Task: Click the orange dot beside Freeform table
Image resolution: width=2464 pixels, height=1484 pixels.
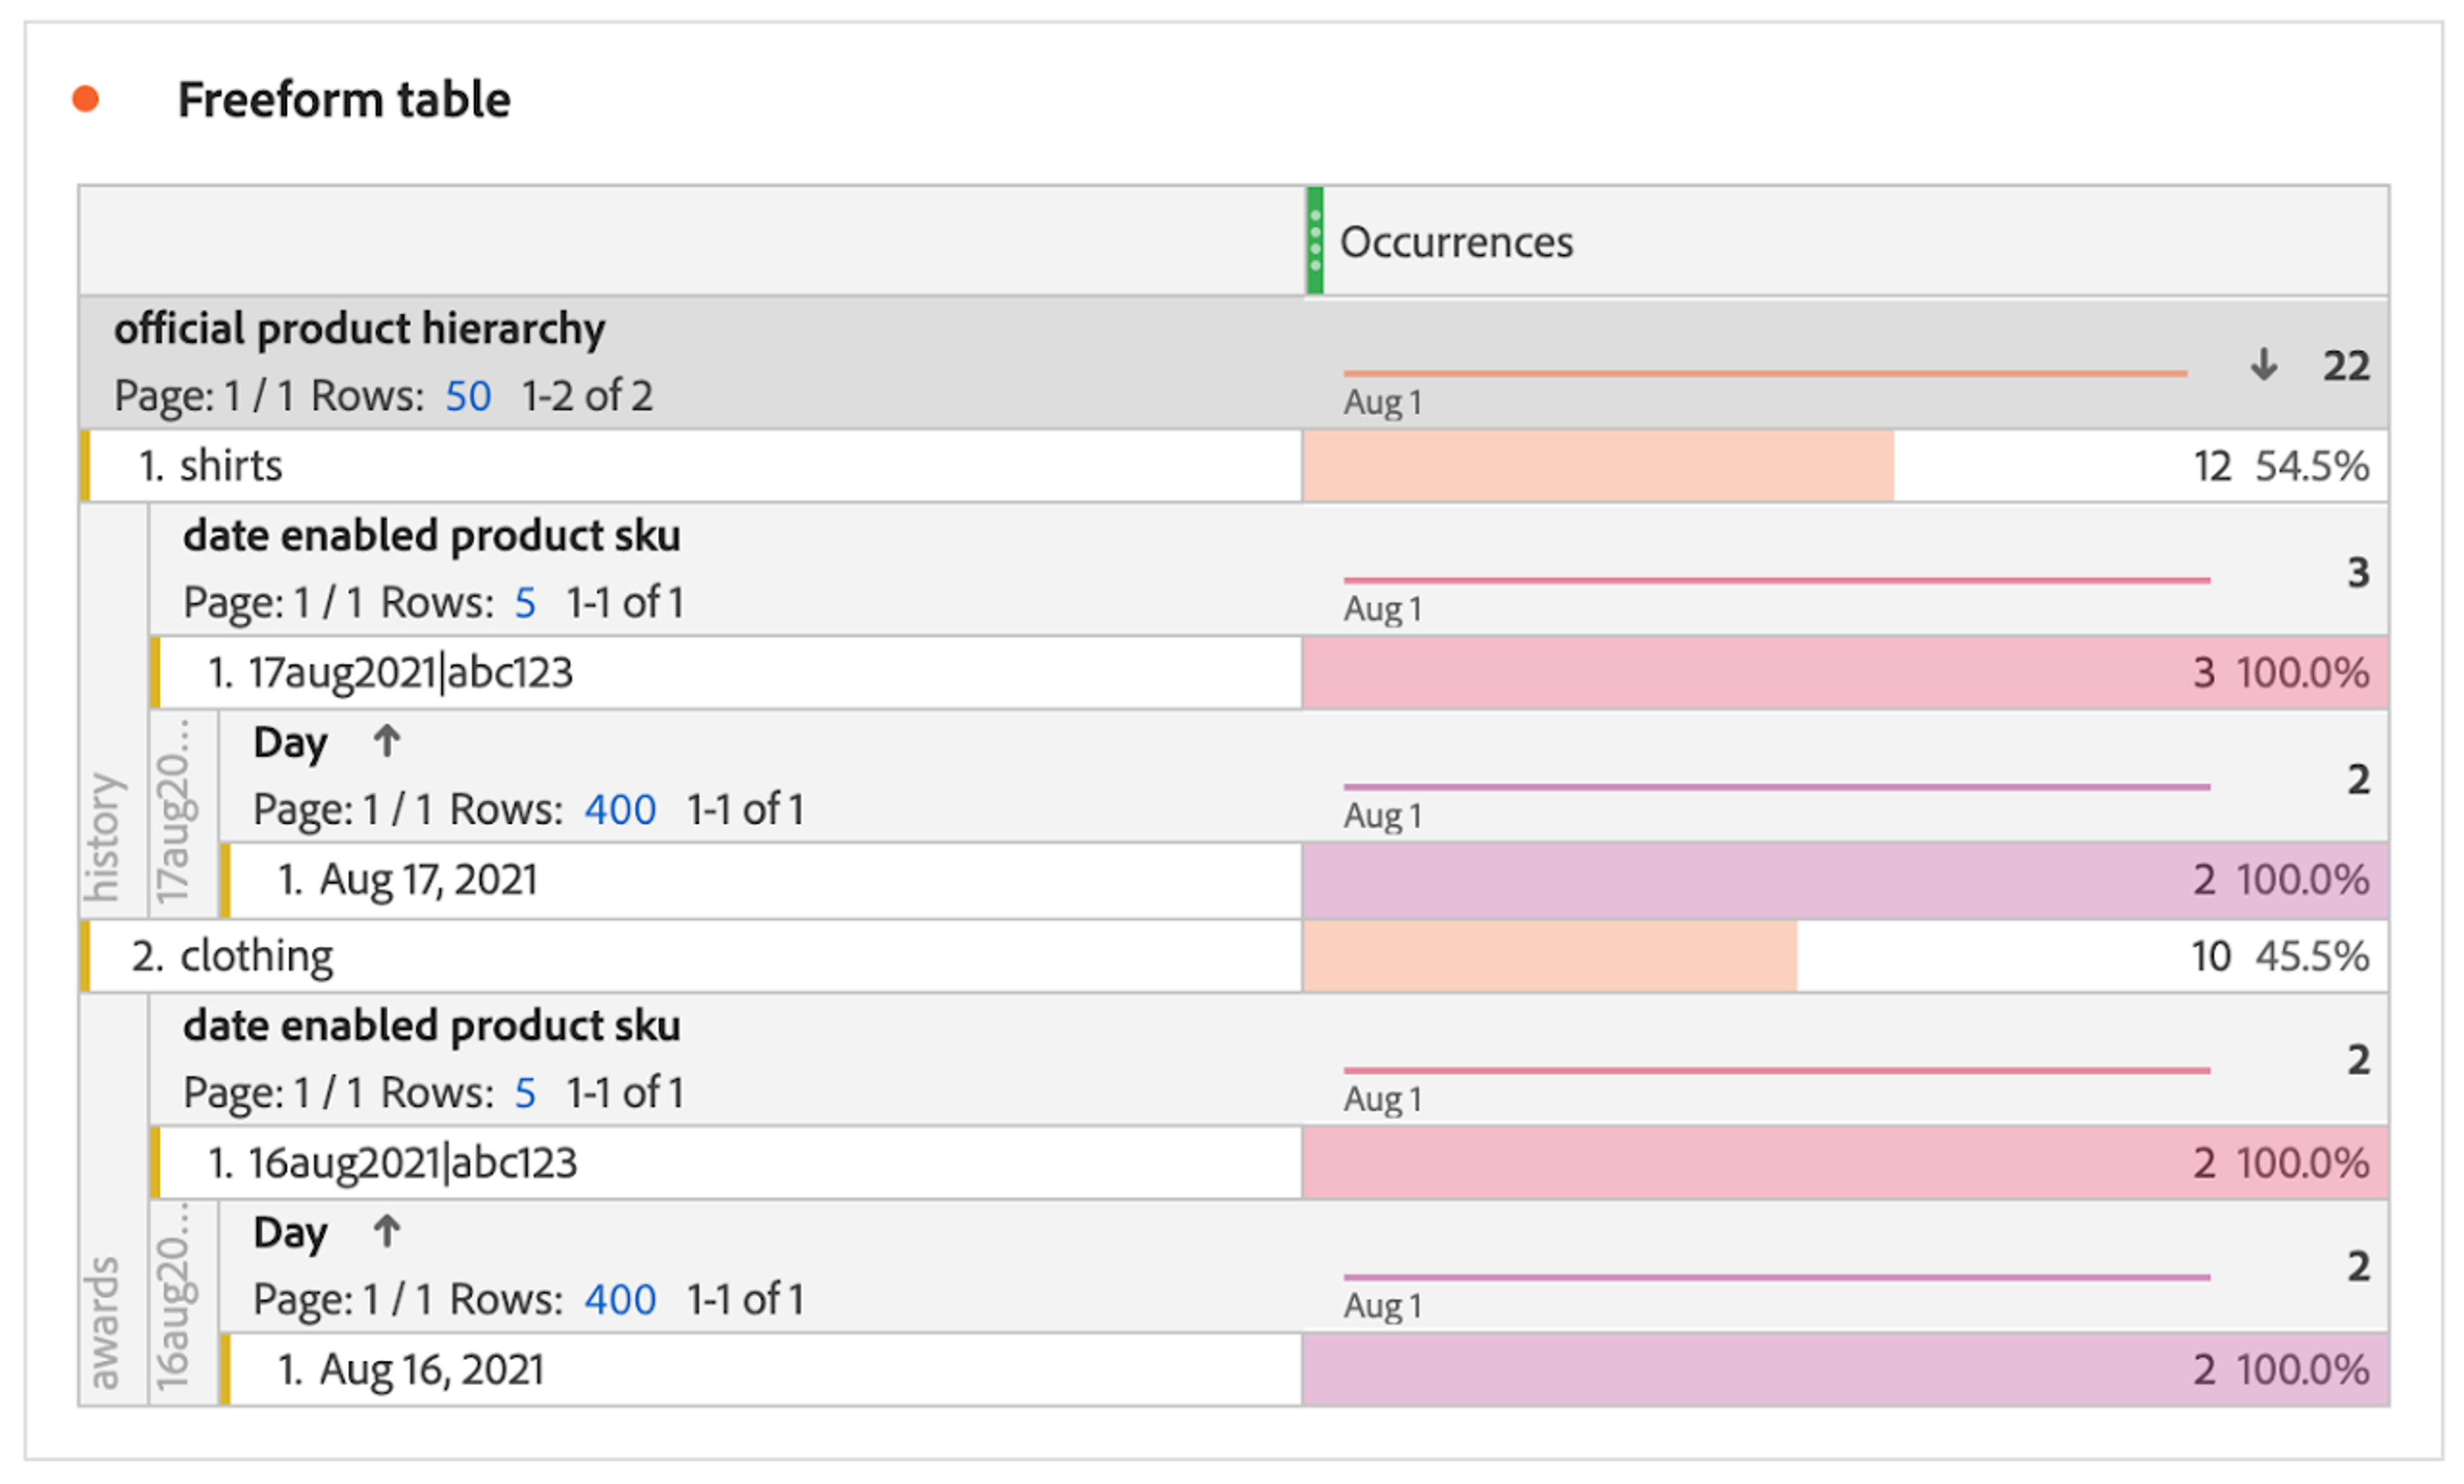Action: pyautogui.click(x=86, y=99)
